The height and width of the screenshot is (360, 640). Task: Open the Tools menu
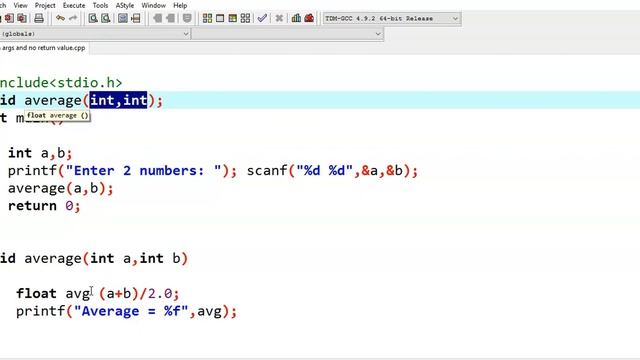point(100,5)
